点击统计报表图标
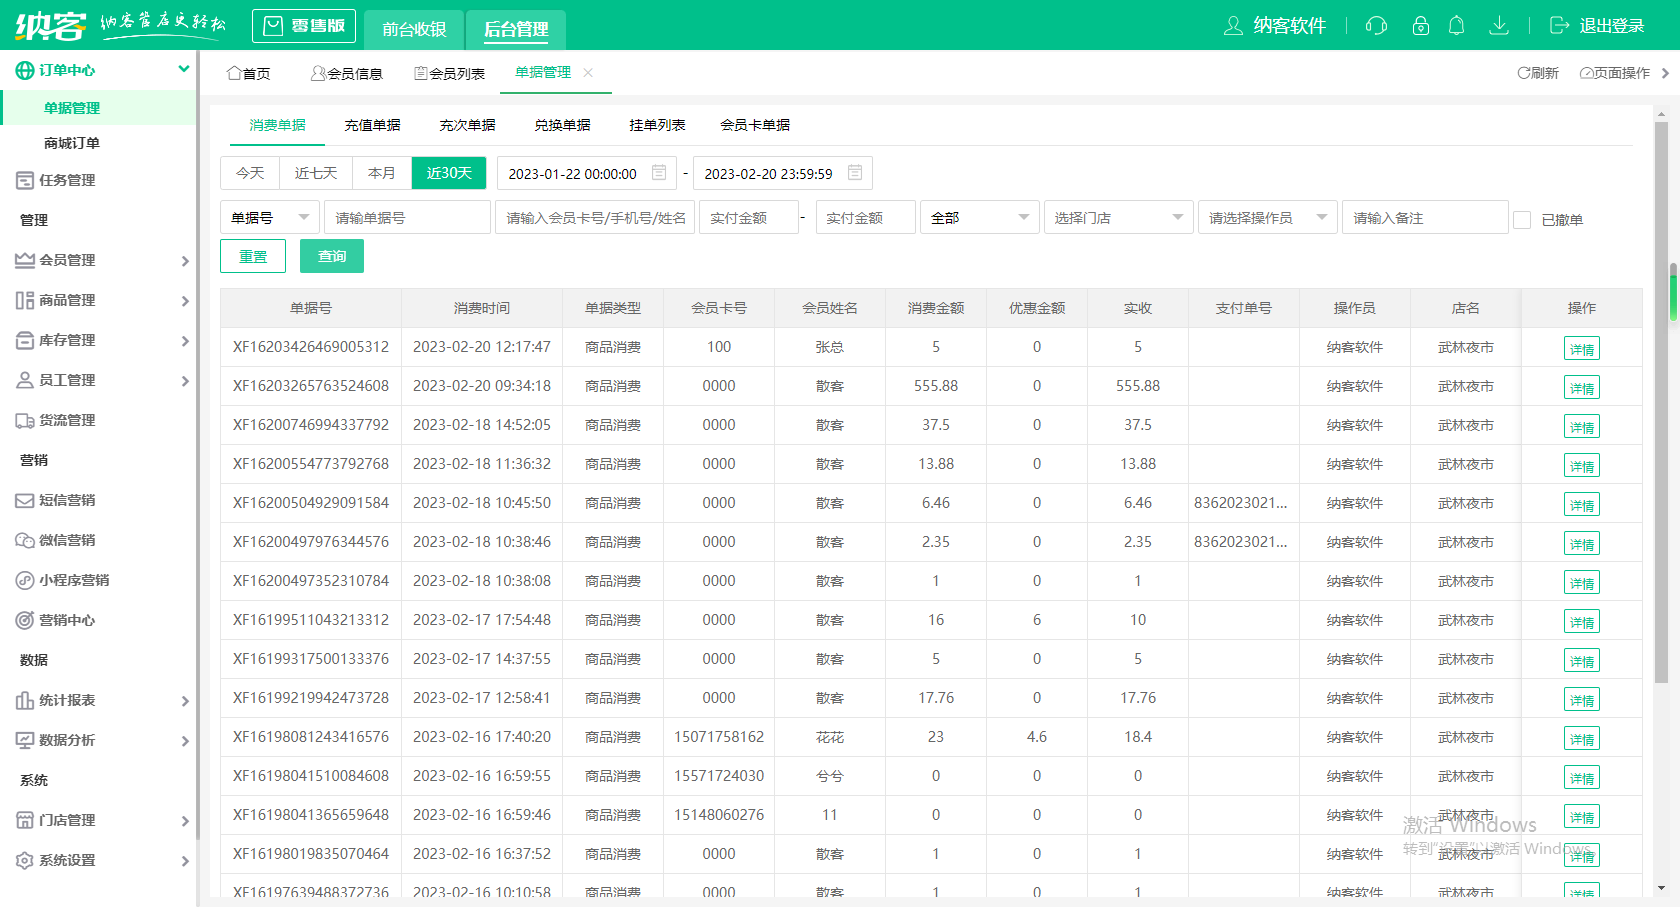 coord(23,700)
